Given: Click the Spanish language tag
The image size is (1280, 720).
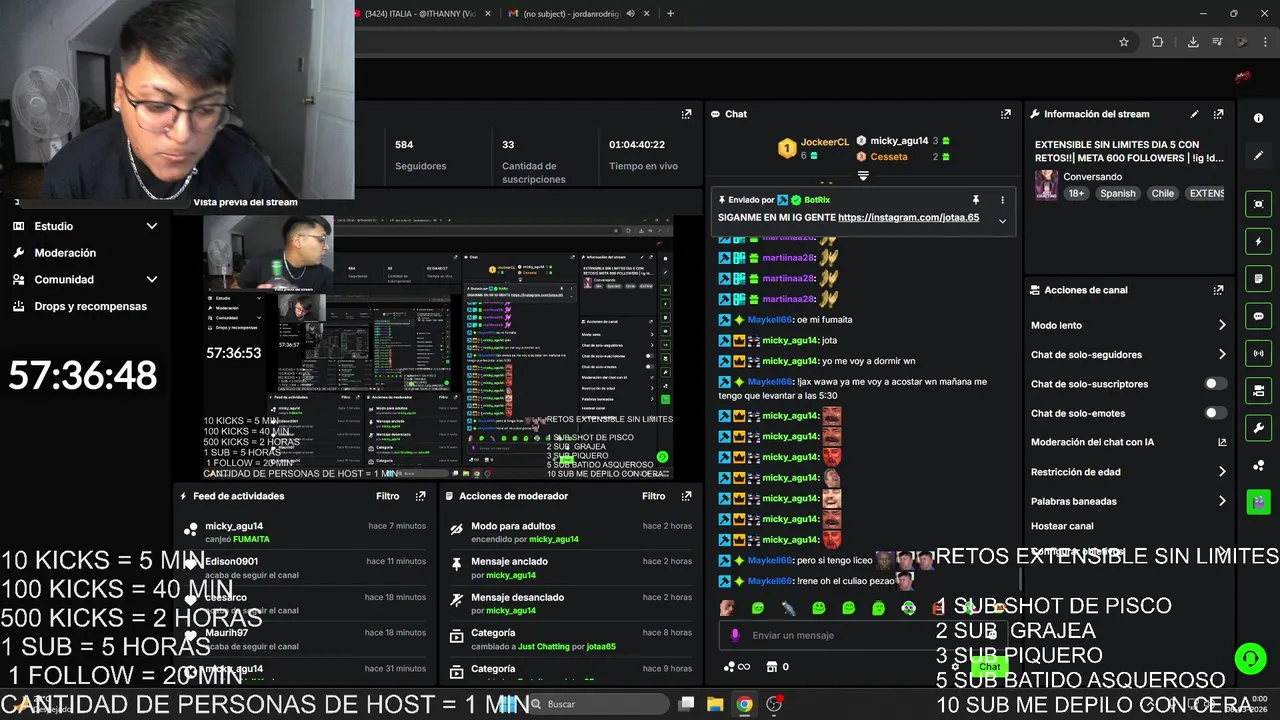Looking at the screenshot, I should (1117, 193).
